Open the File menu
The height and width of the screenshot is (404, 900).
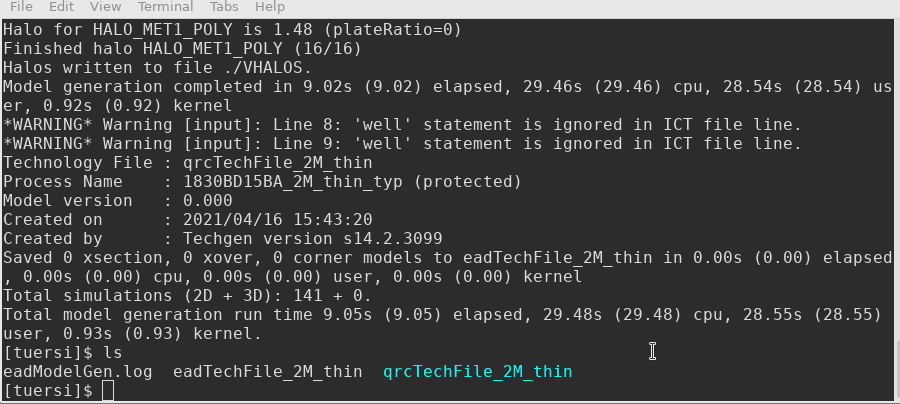pyautogui.click(x=21, y=7)
